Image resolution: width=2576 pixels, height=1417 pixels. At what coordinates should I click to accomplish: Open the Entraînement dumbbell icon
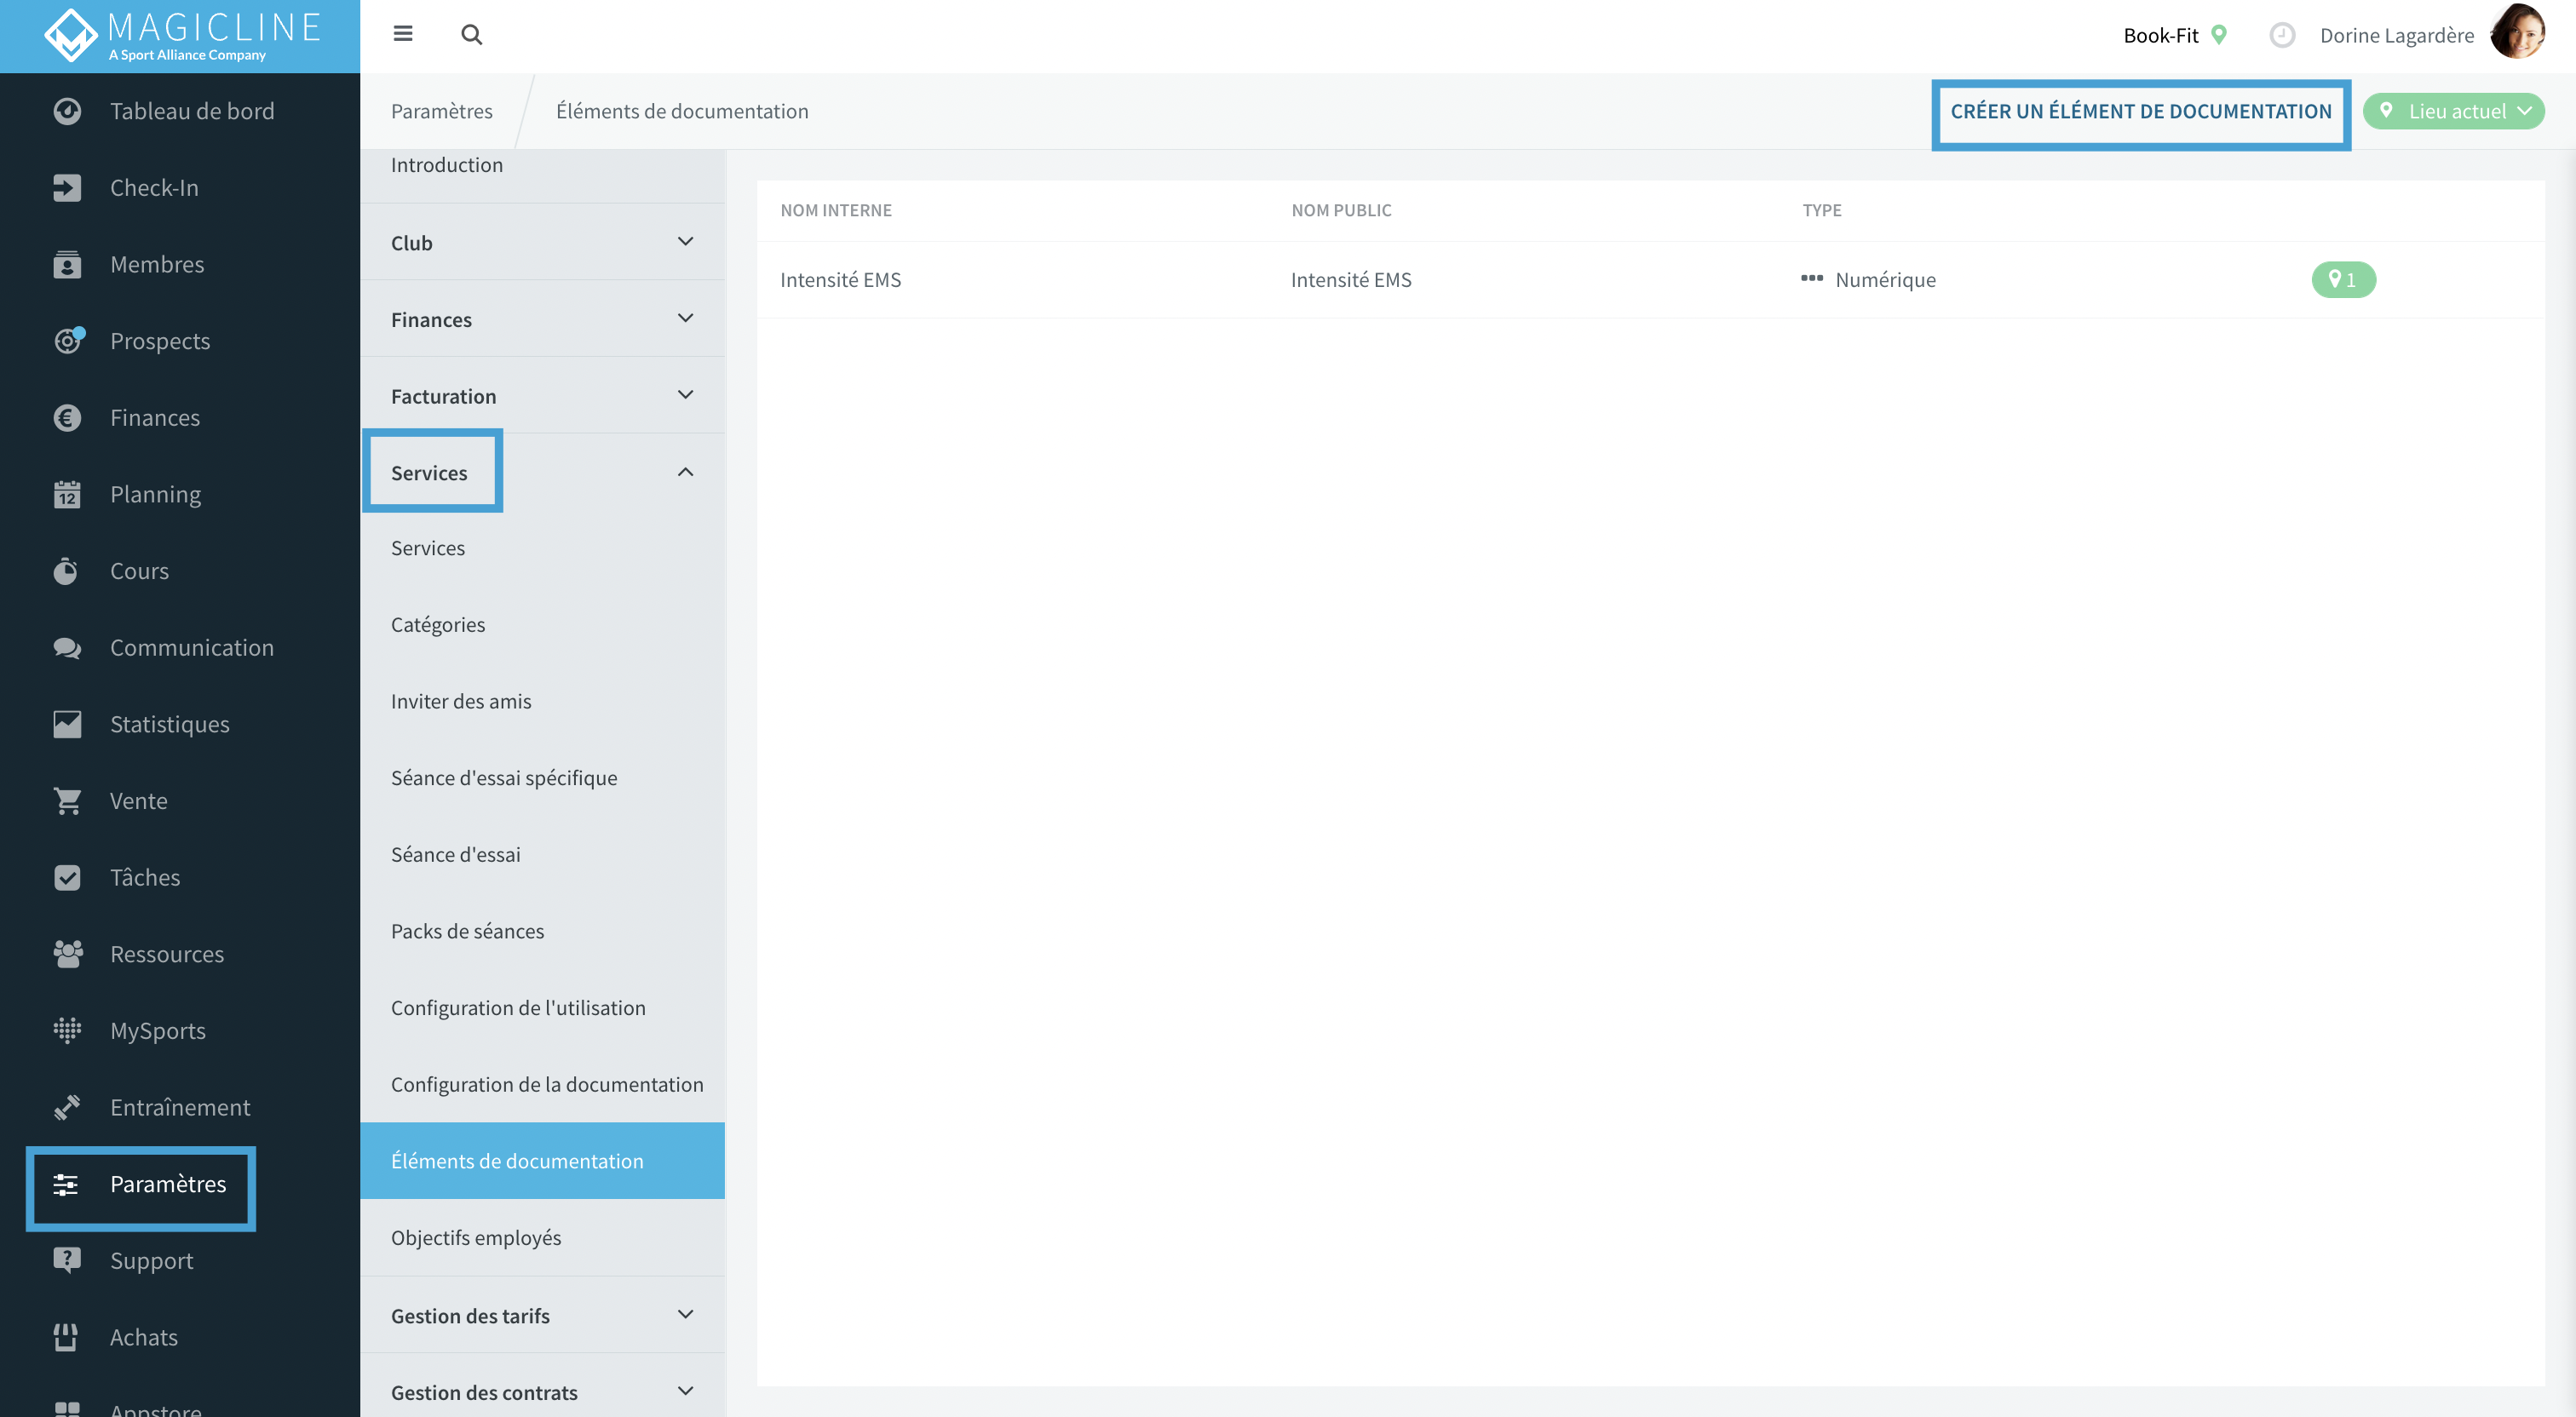coord(67,1107)
